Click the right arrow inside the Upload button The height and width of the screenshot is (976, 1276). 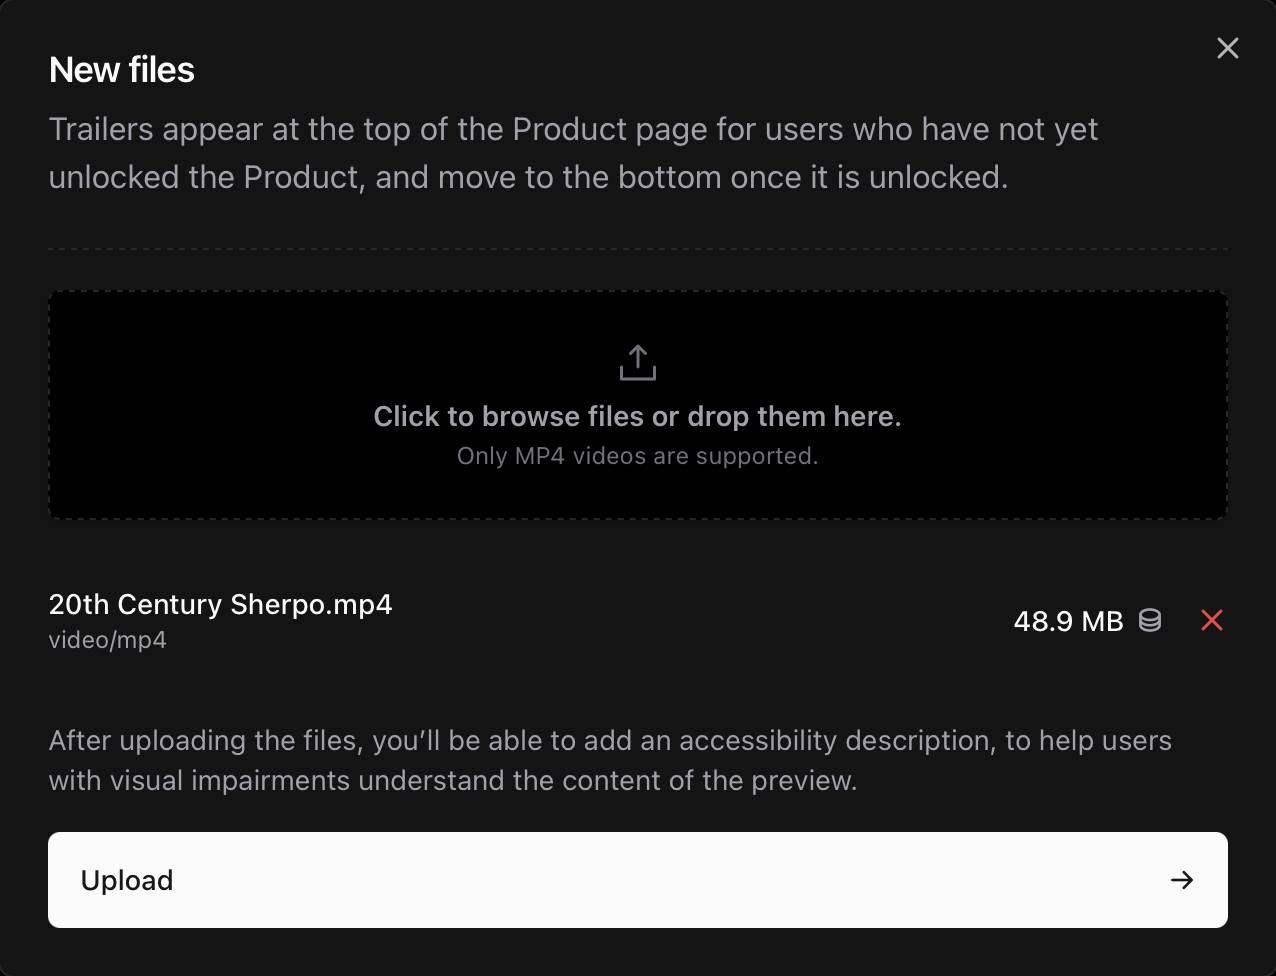click(x=1182, y=880)
